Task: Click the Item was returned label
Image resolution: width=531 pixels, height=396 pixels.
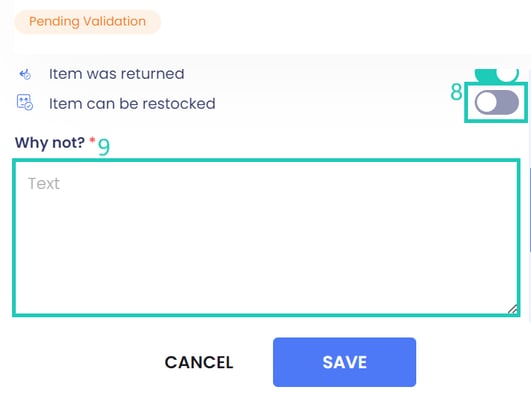Action: [116, 74]
